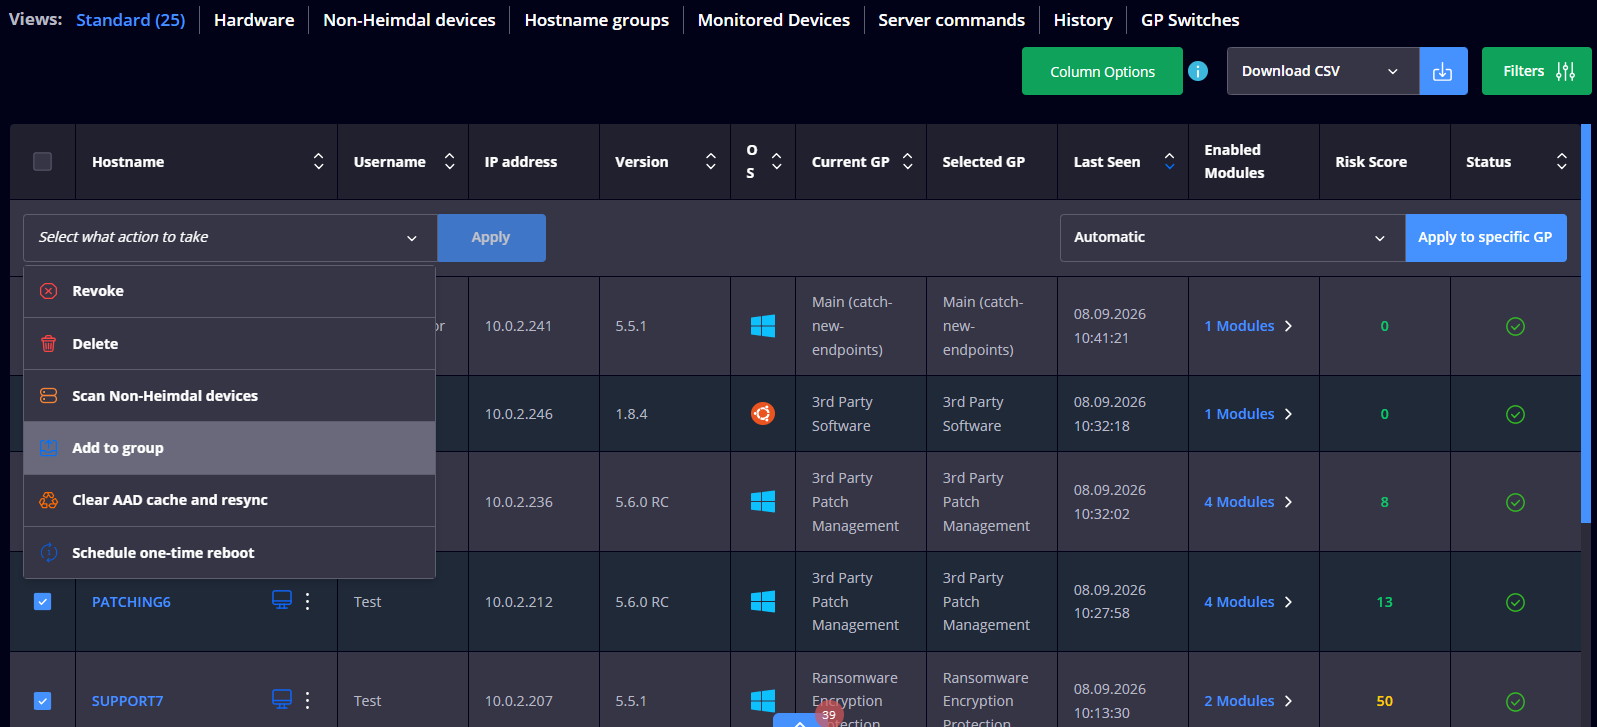Image resolution: width=1597 pixels, height=727 pixels.
Task: Click the status checkmark for the 10.0.2.241 row
Action: click(x=1515, y=326)
